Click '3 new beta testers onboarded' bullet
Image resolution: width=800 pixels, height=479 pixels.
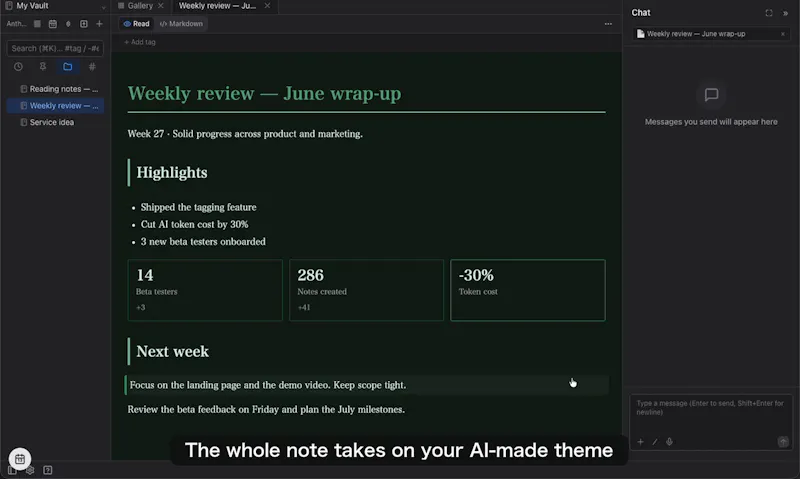click(x=203, y=242)
